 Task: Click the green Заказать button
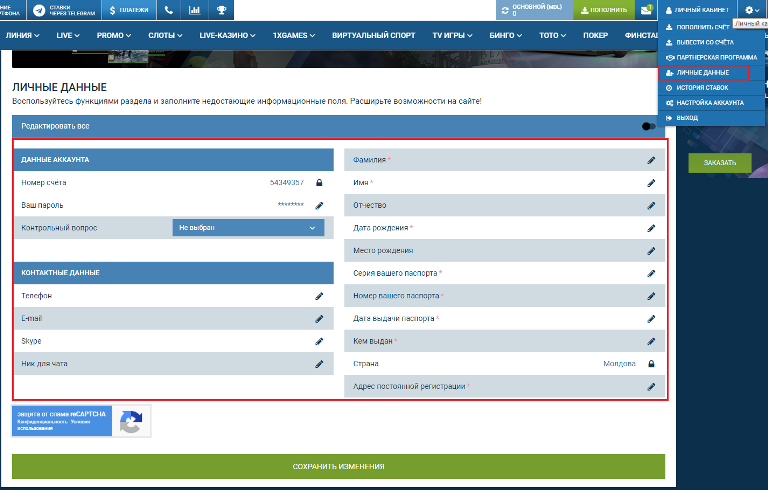click(720, 163)
